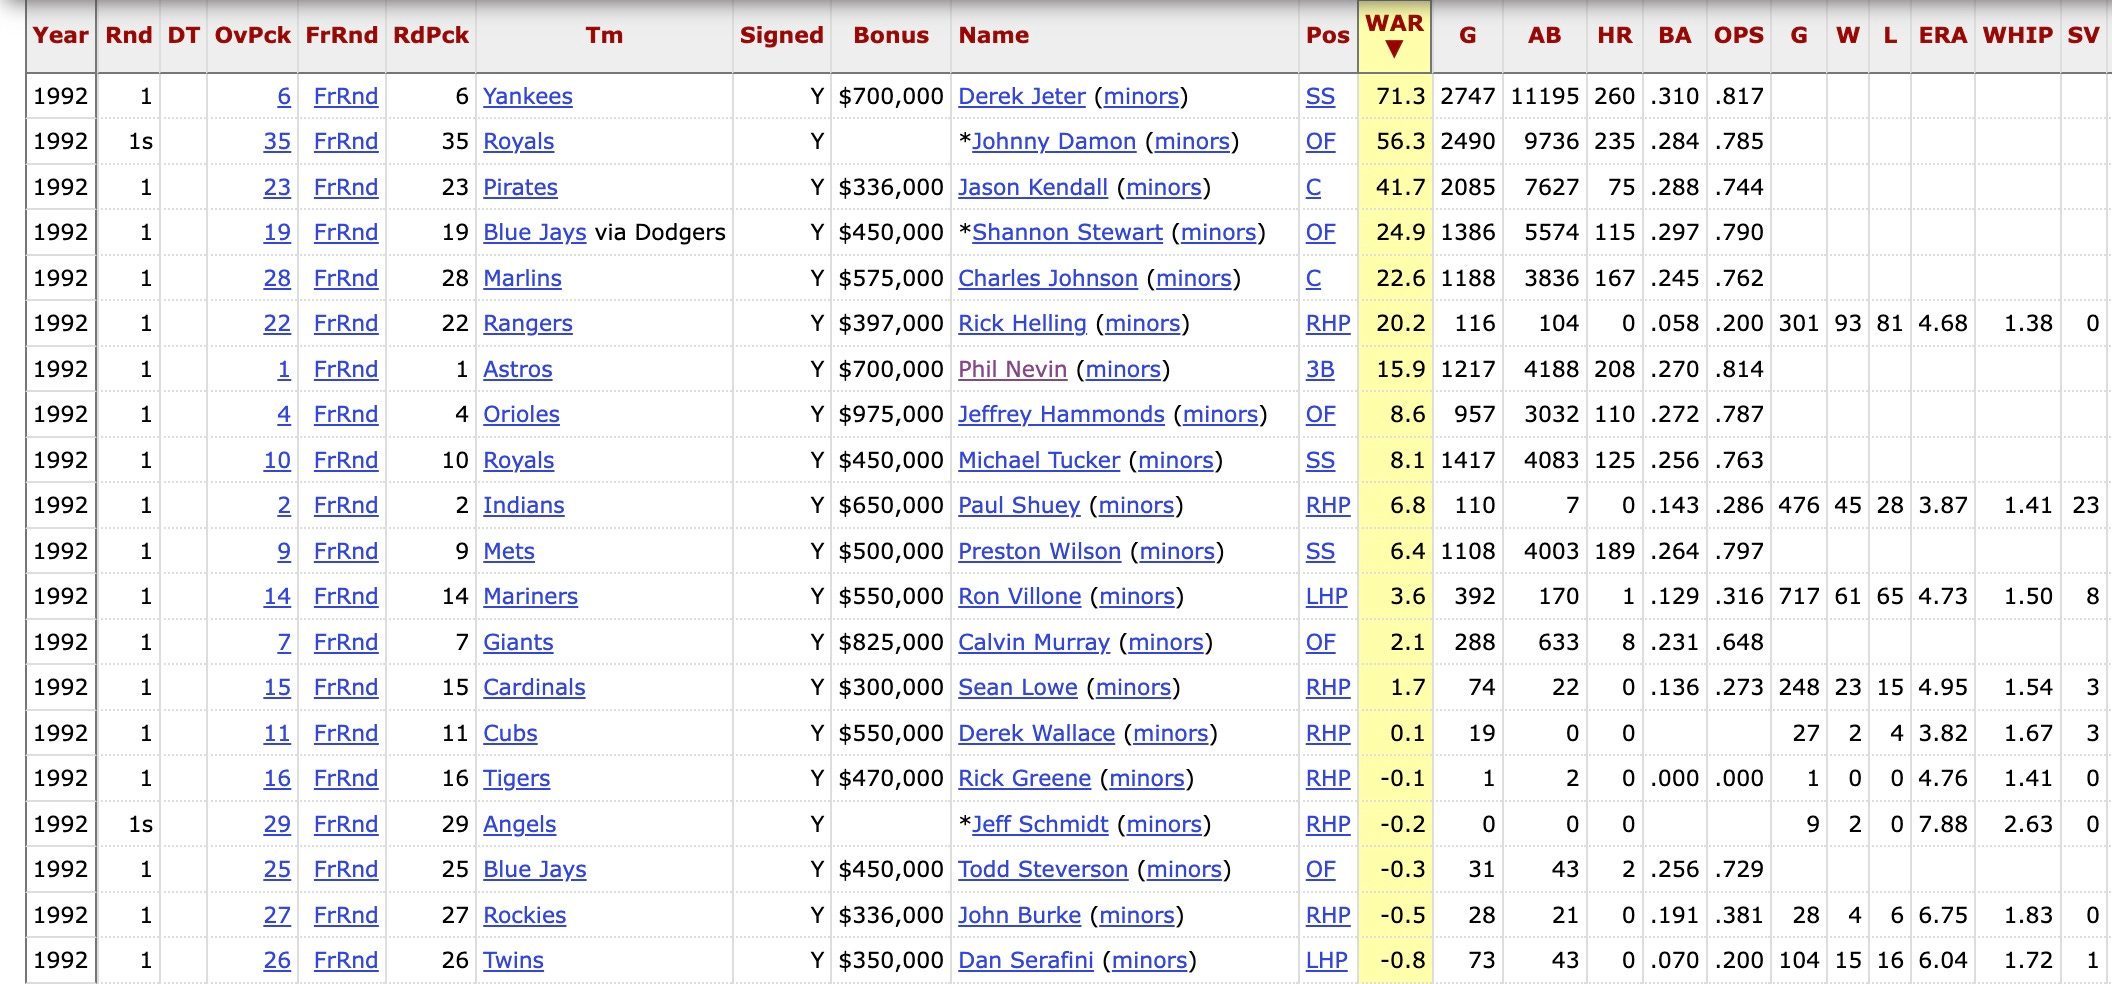The height and width of the screenshot is (984, 2112).
Task: Open Paul Shuey player page
Action: click(1019, 506)
